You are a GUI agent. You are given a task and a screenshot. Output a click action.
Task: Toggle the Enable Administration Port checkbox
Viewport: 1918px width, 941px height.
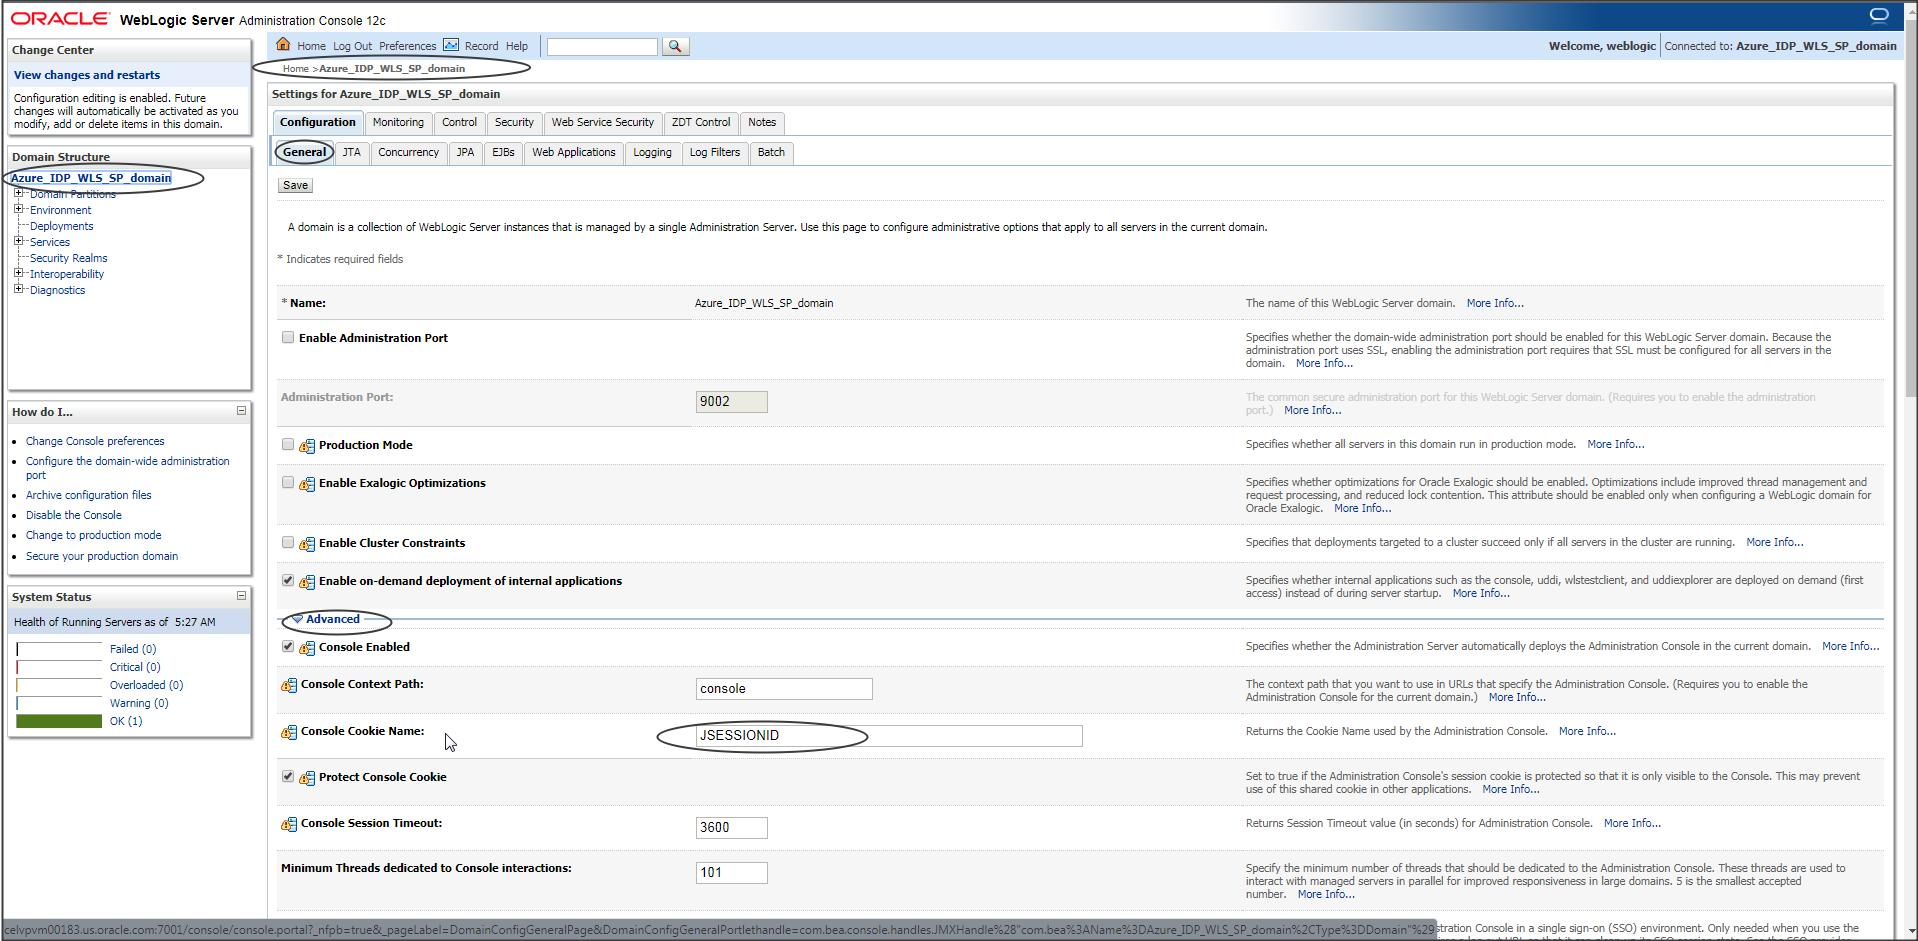click(288, 338)
